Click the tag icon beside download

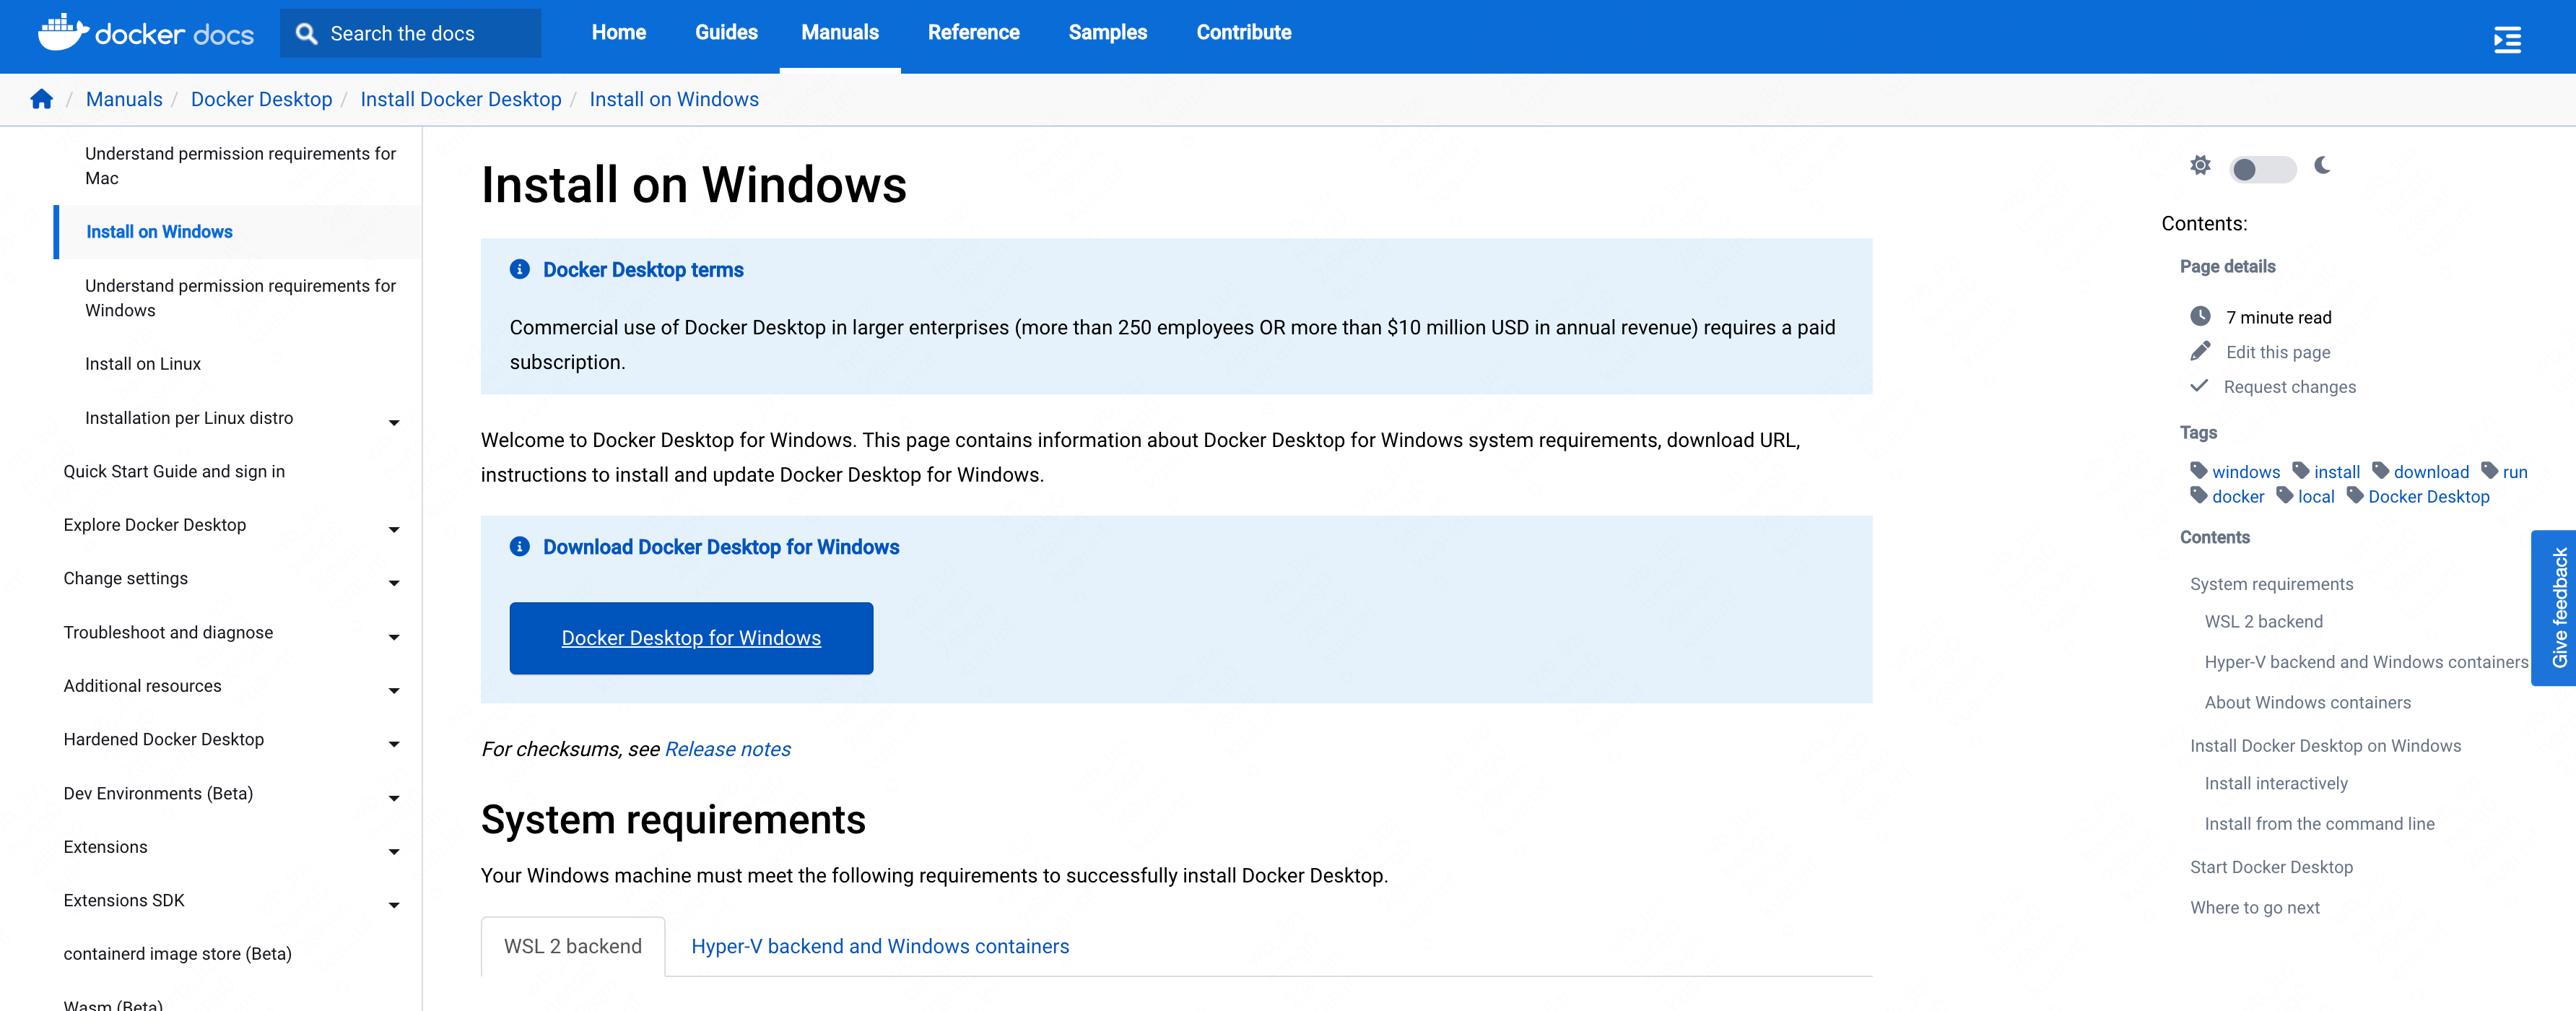click(2380, 471)
